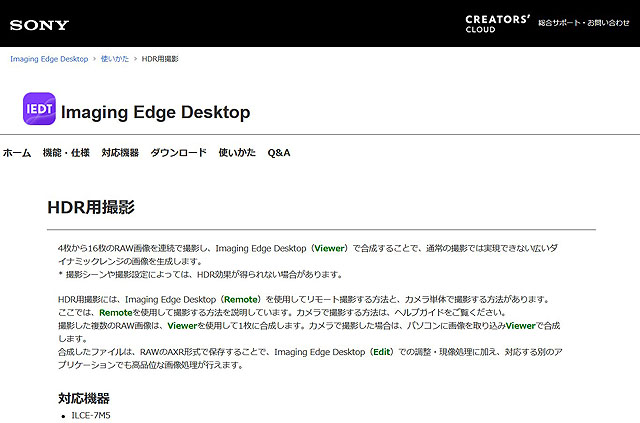Open 対応機器 in the navigation bar
Screen dimensions: 640x423
(120, 153)
